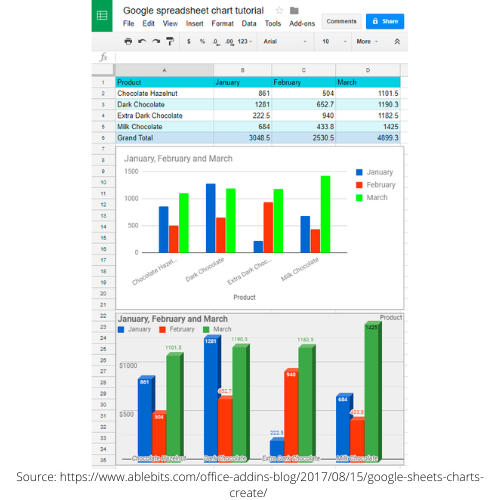Select the Grand Total cell
500x500 pixels.
(x=164, y=138)
